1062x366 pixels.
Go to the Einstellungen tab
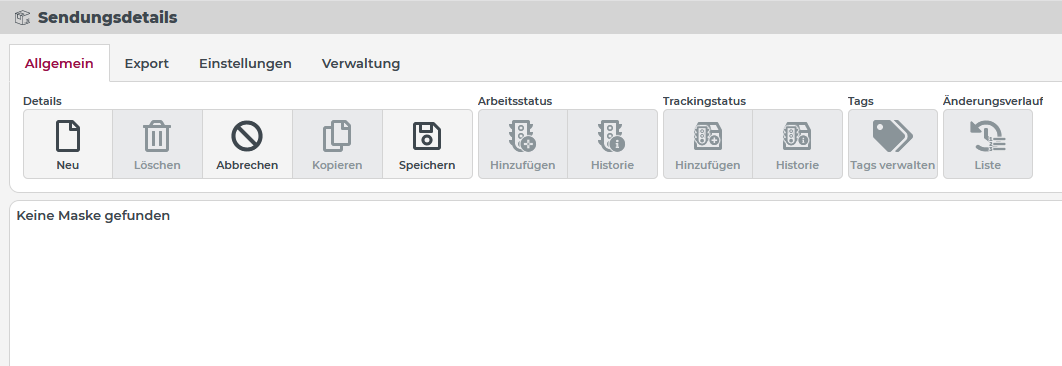pyautogui.click(x=245, y=64)
